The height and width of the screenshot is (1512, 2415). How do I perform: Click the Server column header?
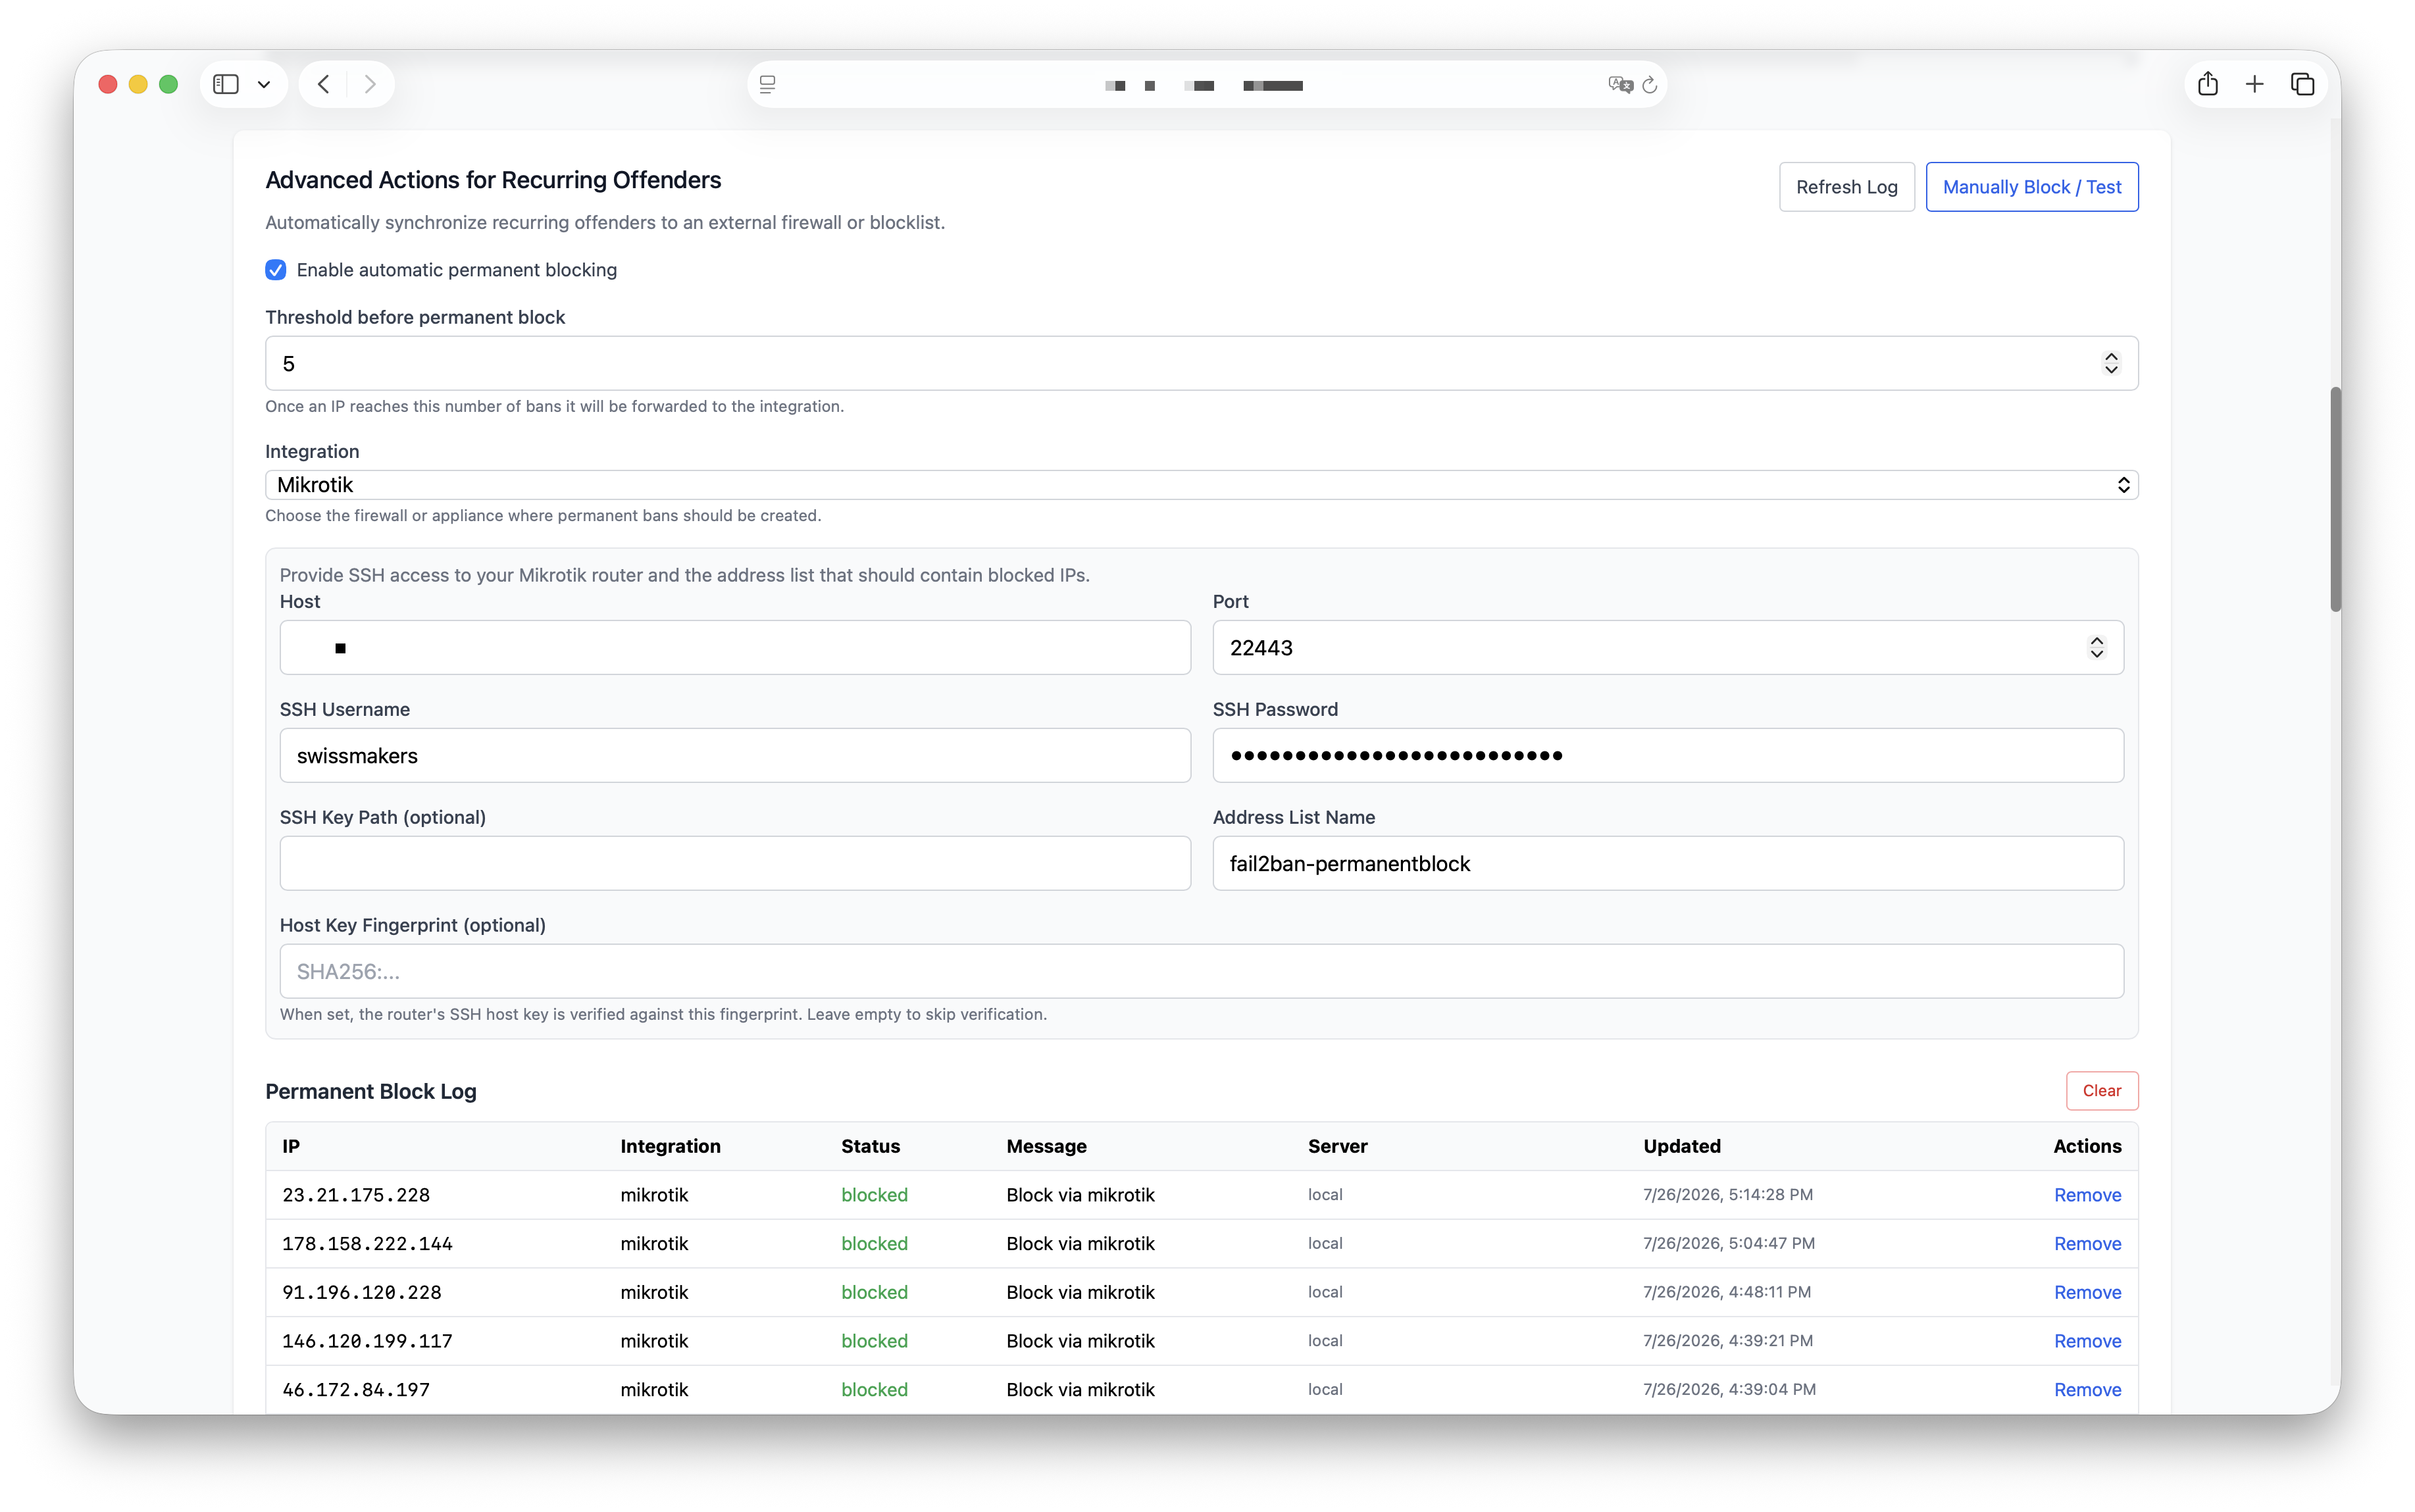(1337, 1146)
